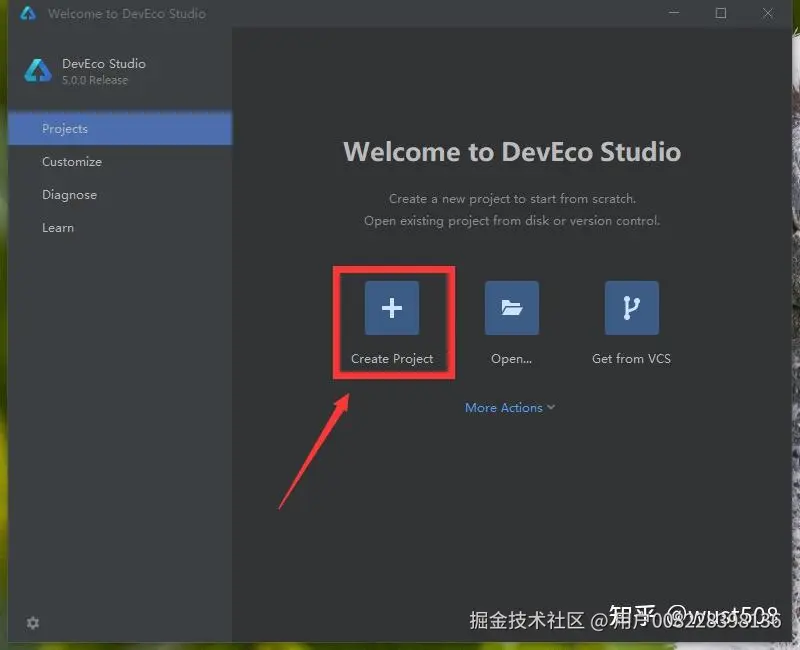Image resolution: width=800 pixels, height=650 pixels.
Task: Click the Create Project label
Action: 392,359
